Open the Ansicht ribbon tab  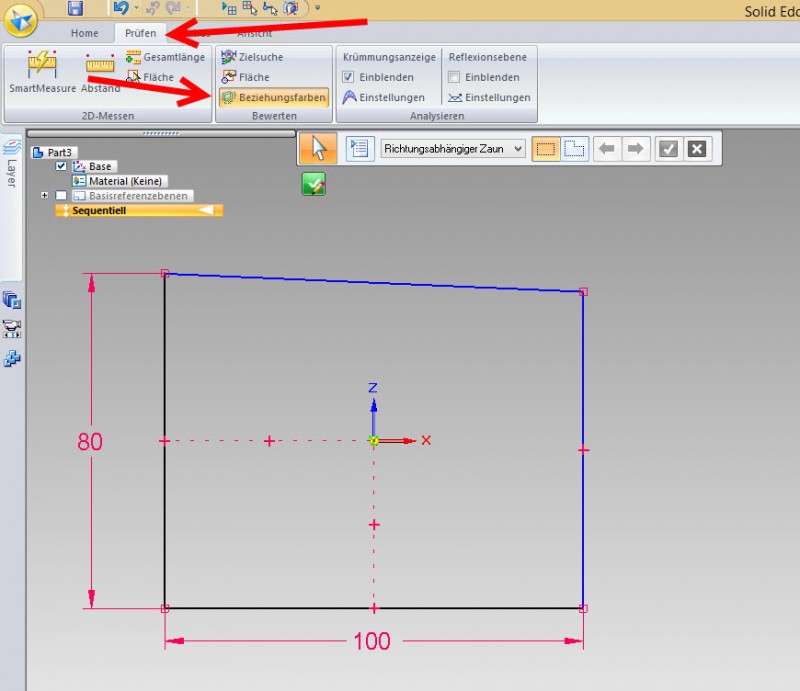(x=253, y=33)
